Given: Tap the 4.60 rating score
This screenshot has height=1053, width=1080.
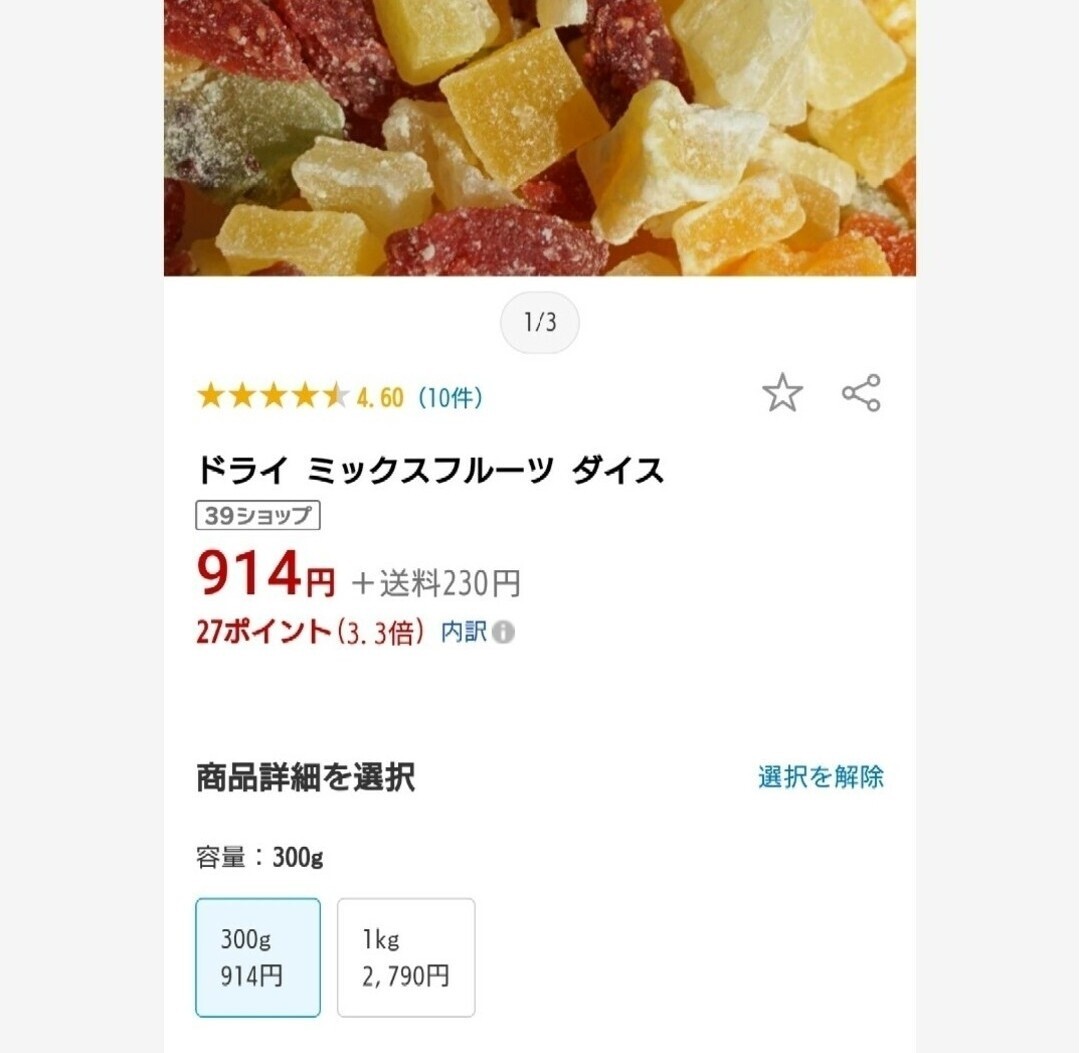Looking at the screenshot, I should pos(380,398).
